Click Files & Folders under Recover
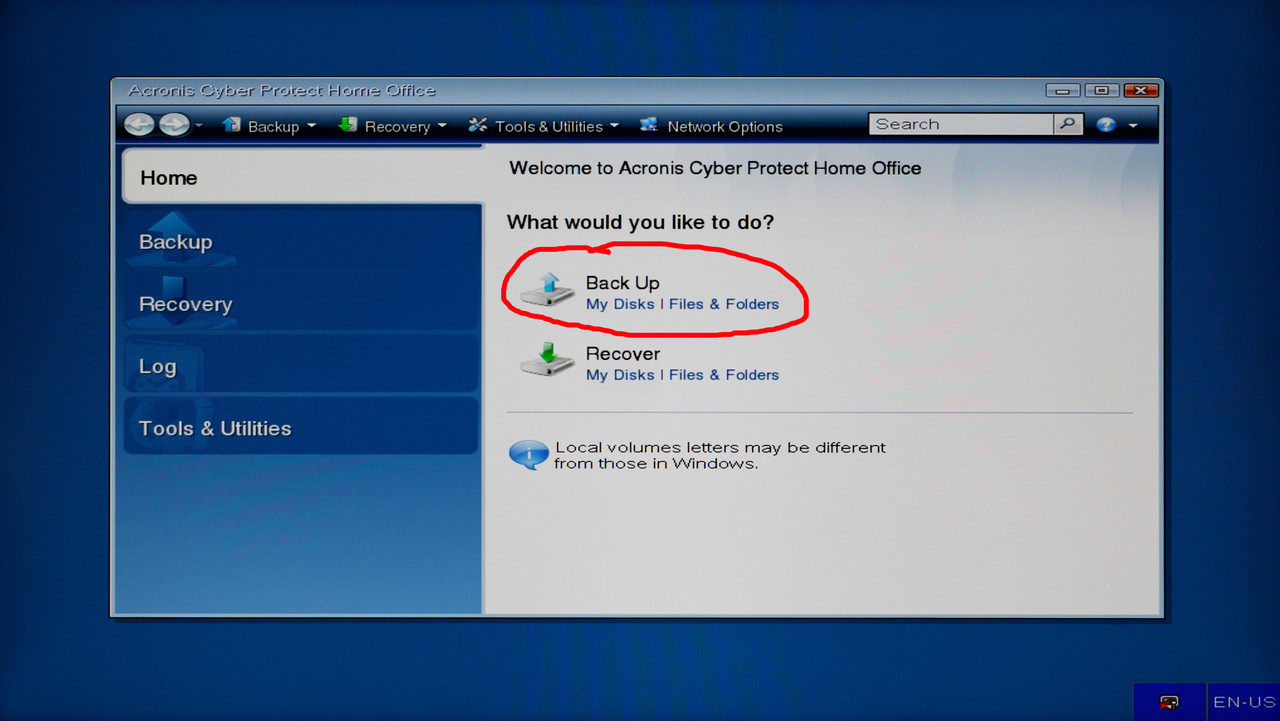1280x721 pixels. pos(723,375)
